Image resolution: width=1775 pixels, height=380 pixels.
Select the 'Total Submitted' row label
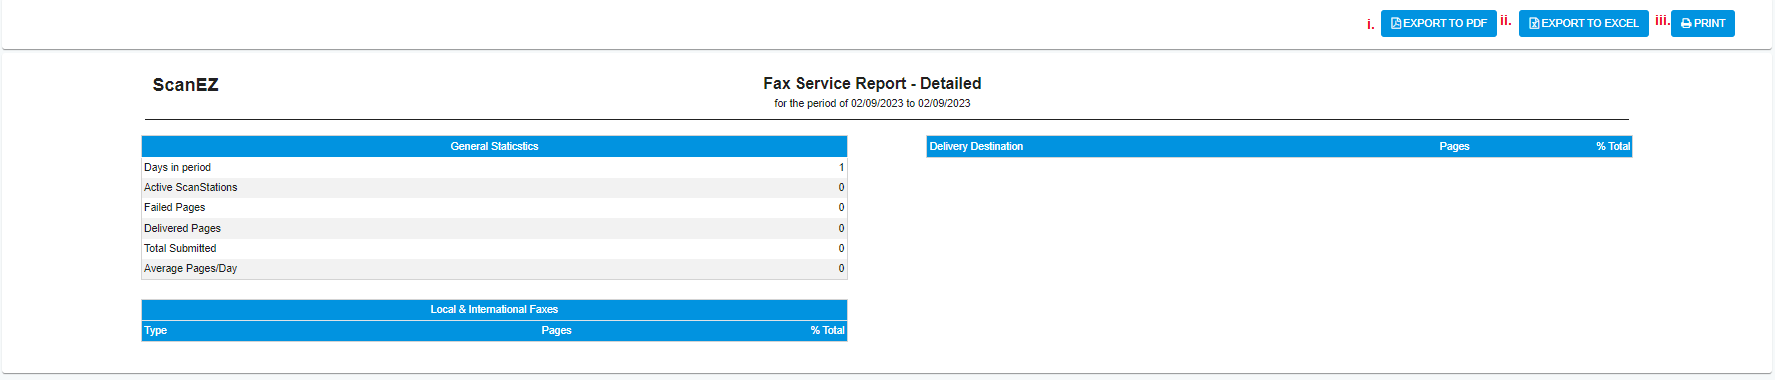click(x=180, y=248)
